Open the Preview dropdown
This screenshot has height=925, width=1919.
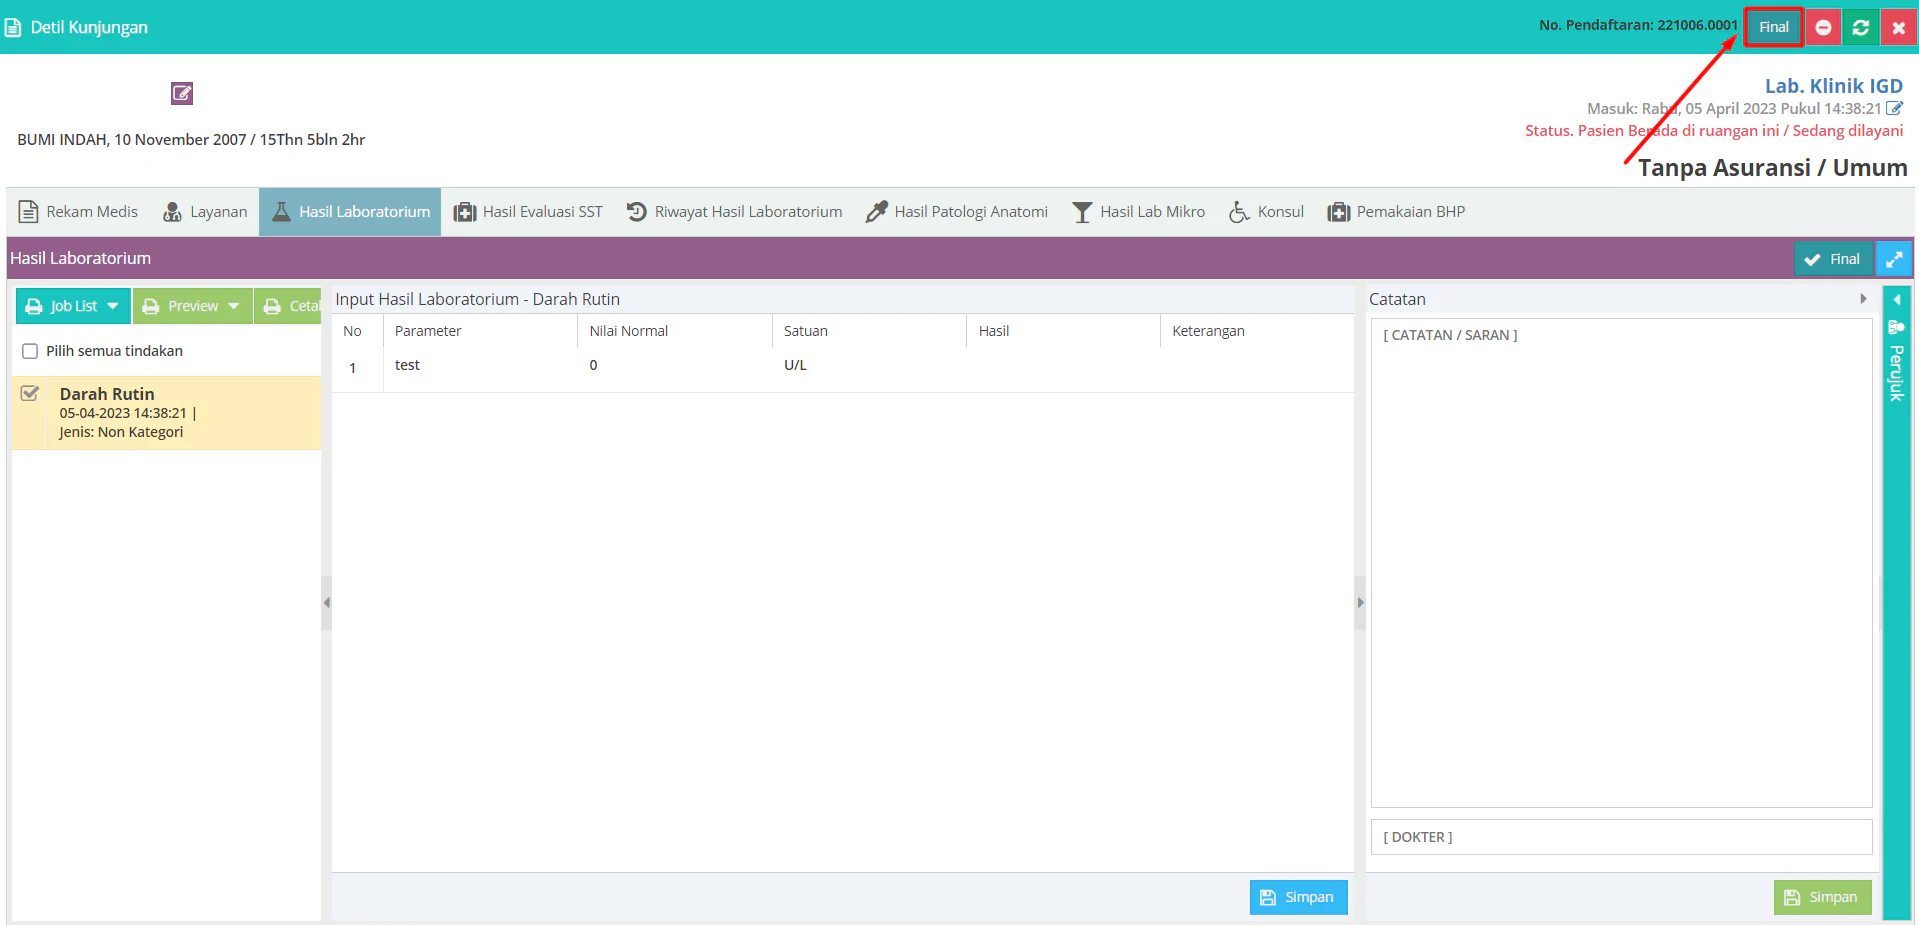pos(192,306)
